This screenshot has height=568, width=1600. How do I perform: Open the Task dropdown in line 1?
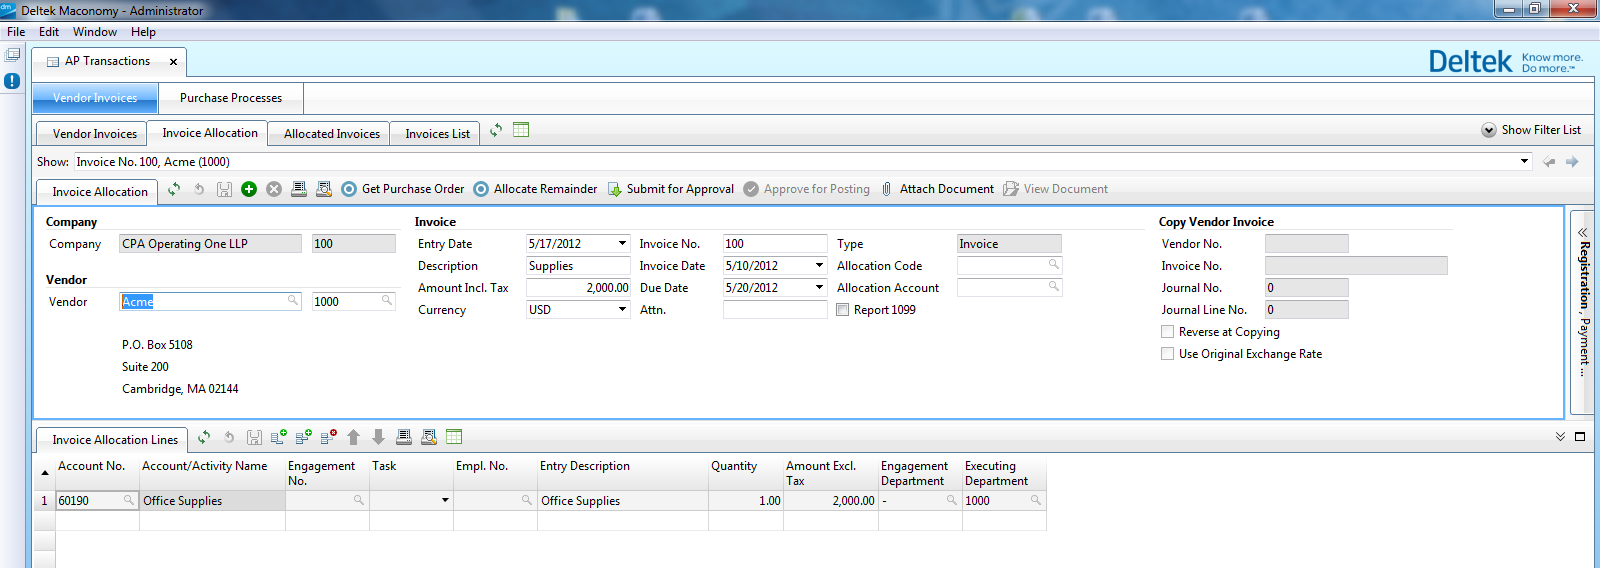coord(445,501)
